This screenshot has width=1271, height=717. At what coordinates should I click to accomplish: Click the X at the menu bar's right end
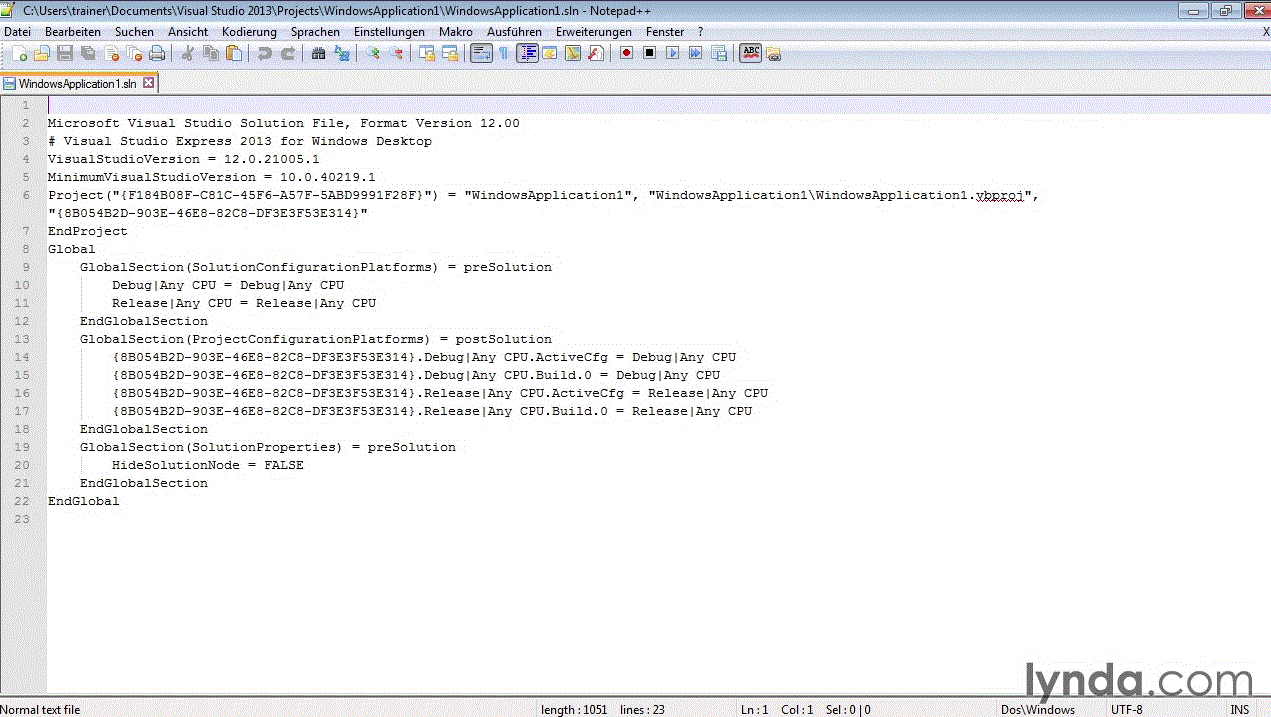[1265, 32]
